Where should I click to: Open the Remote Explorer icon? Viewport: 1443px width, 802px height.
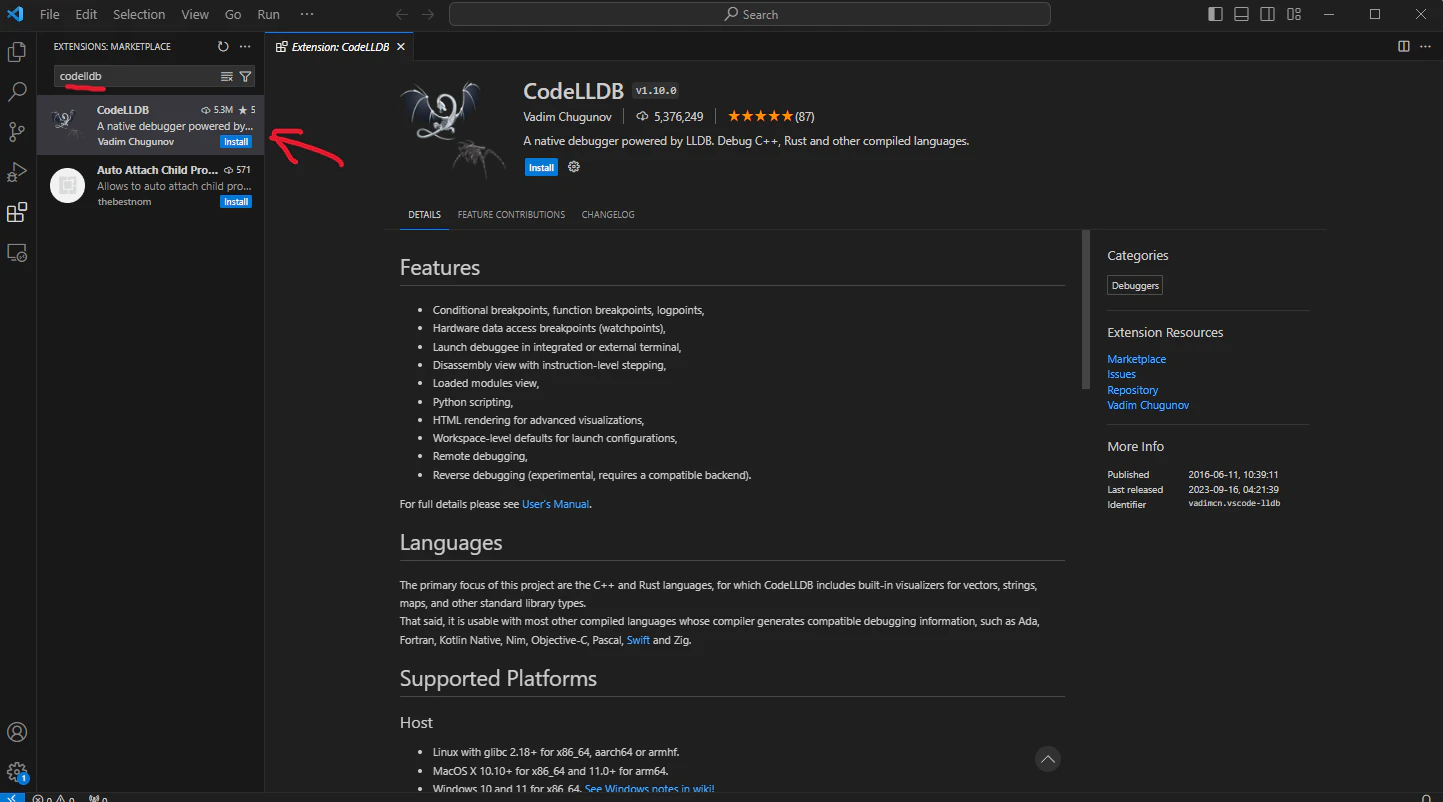[17, 253]
